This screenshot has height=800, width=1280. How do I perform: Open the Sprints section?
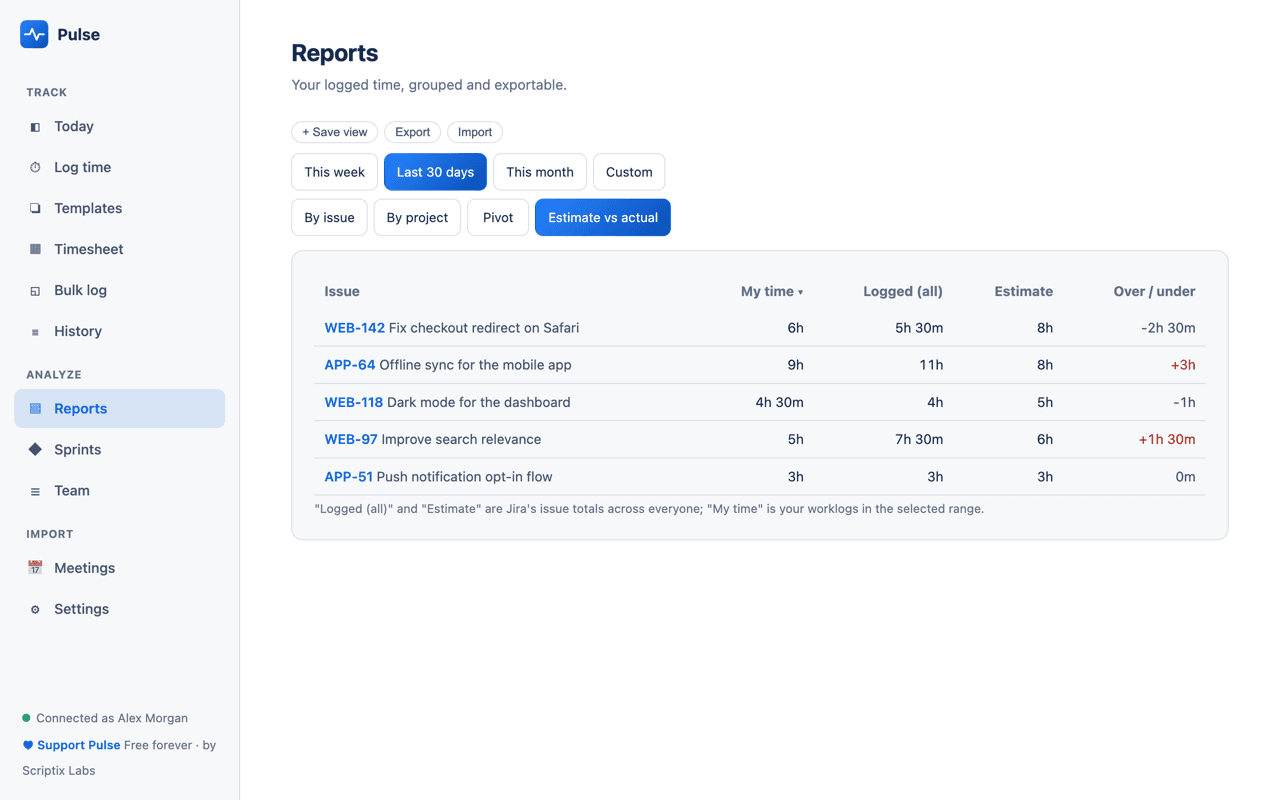(119, 450)
